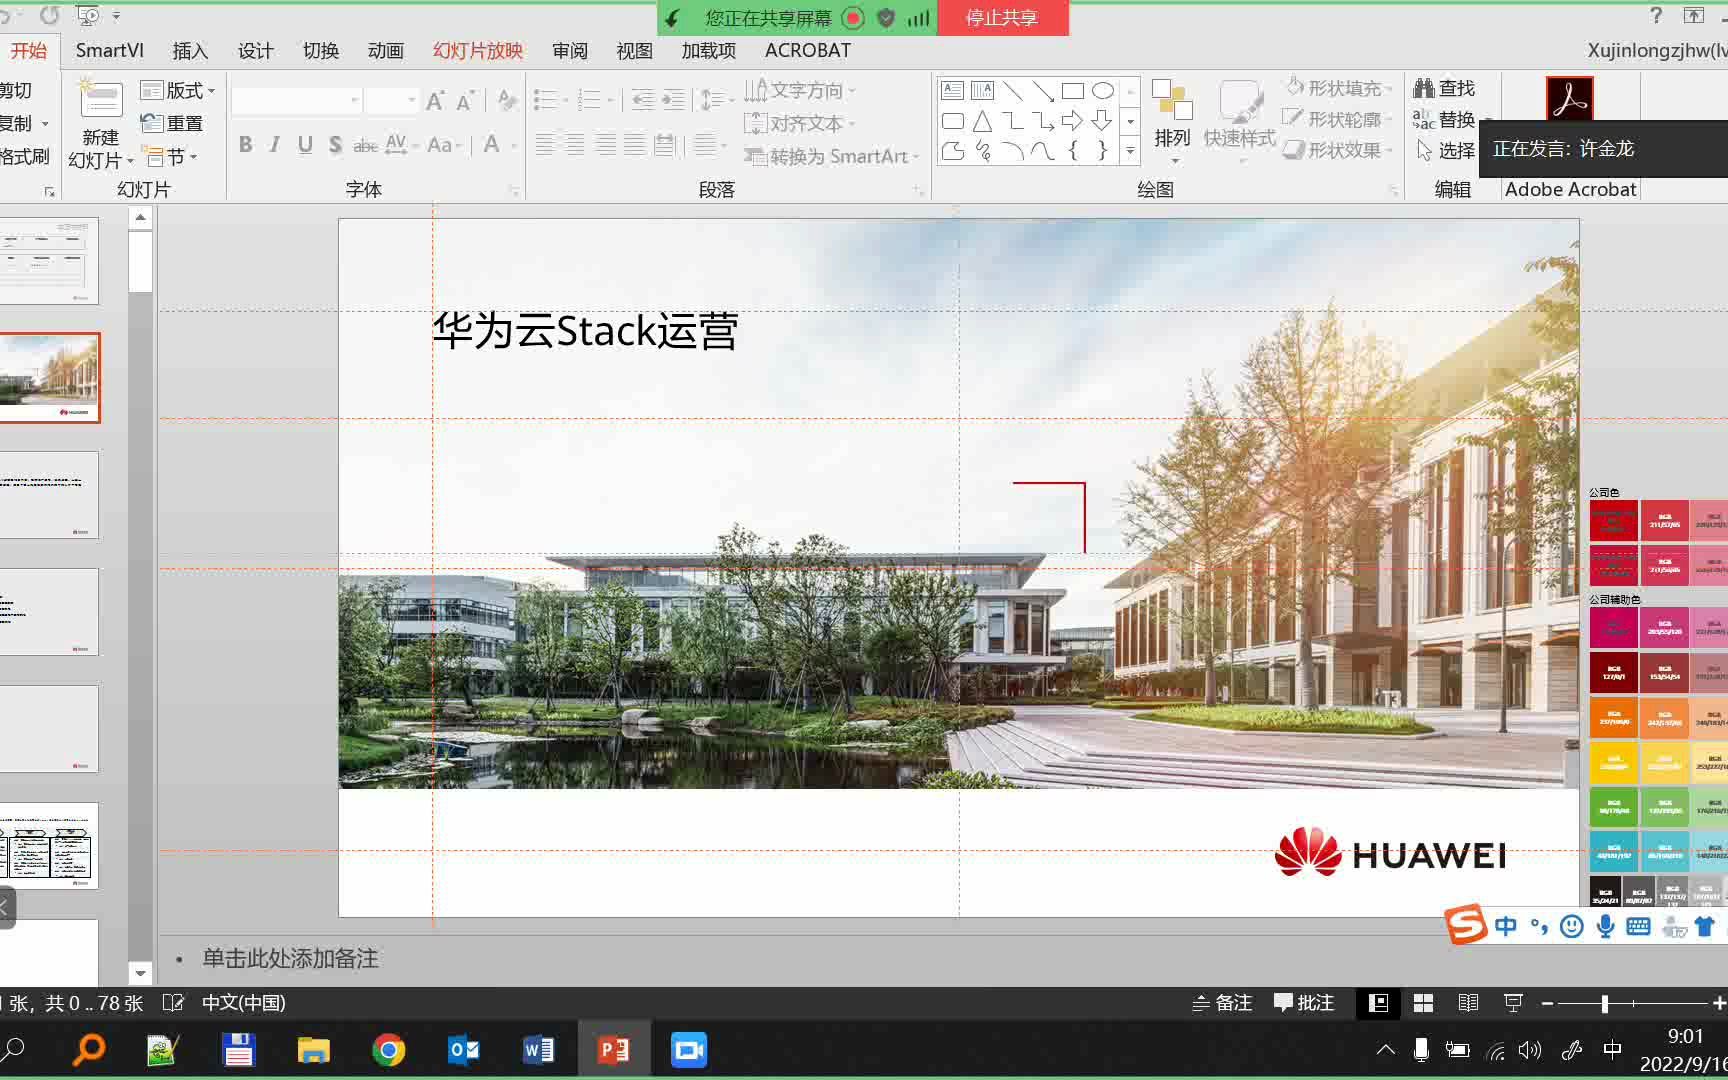1728x1080 pixels.
Task: Click the Reset (重置) slide button
Action: (x=172, y=123)
